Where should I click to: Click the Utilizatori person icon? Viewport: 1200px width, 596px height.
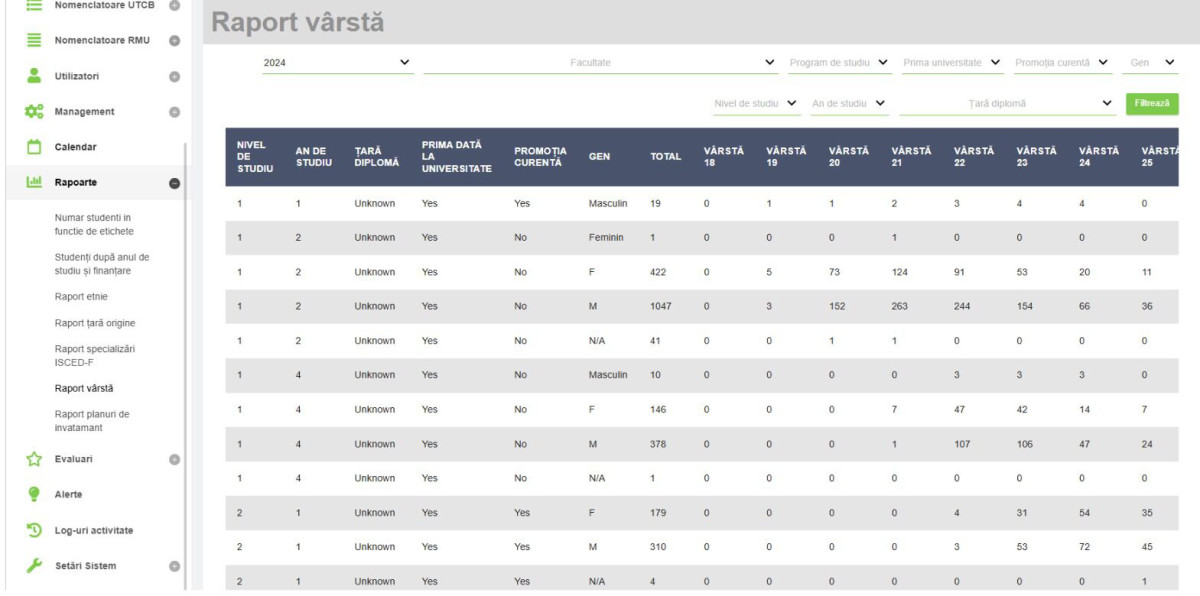(34, 76)
